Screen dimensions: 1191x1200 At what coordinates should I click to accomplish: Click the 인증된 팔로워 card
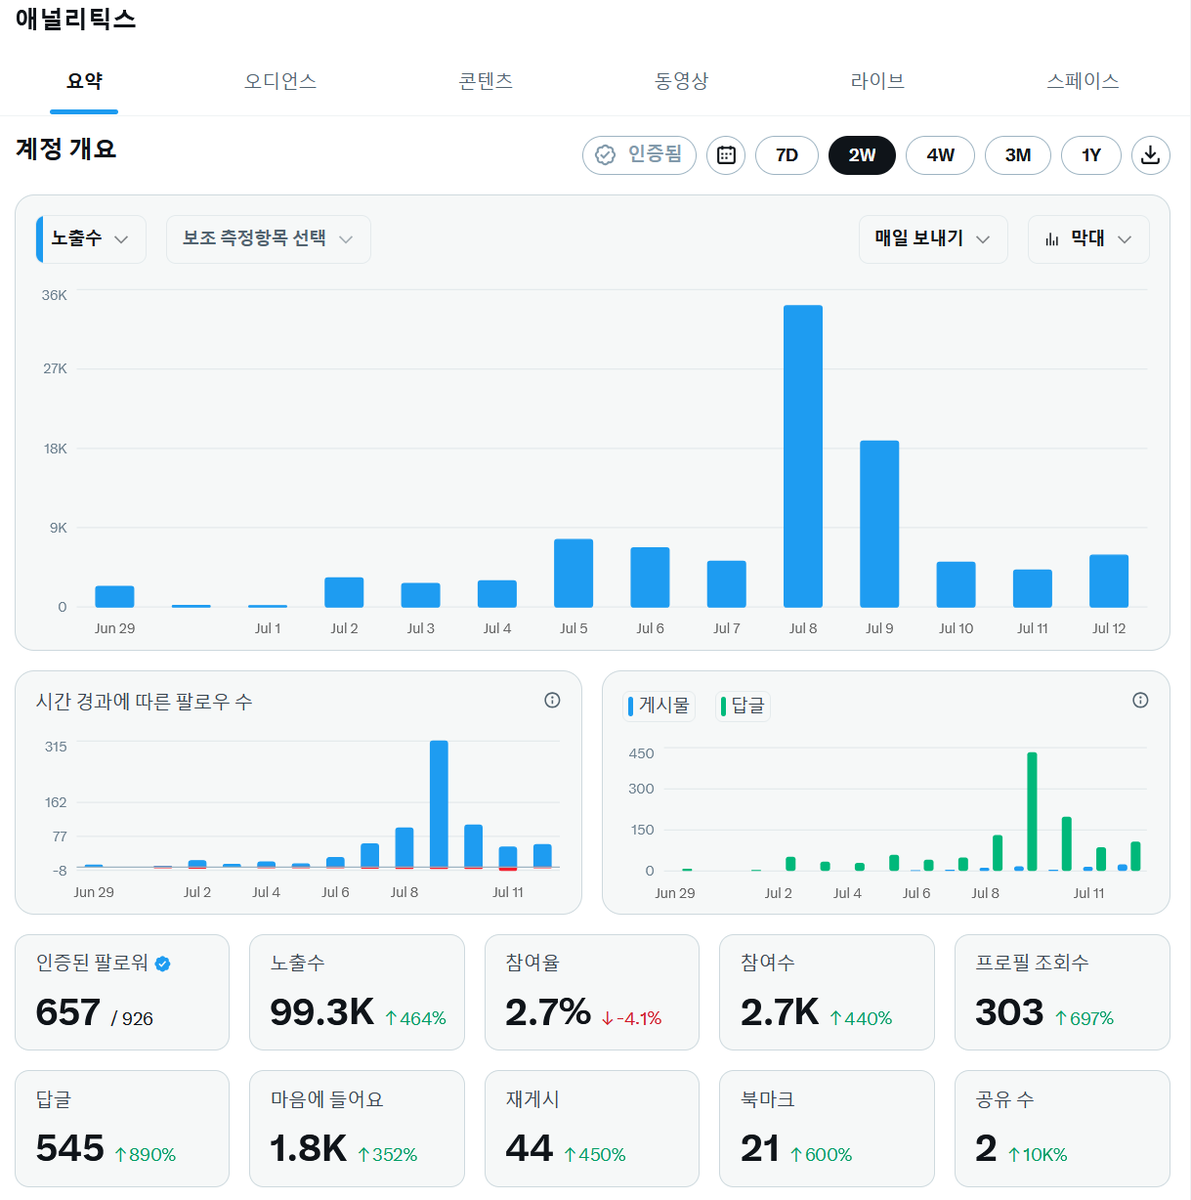click(122, 992)
